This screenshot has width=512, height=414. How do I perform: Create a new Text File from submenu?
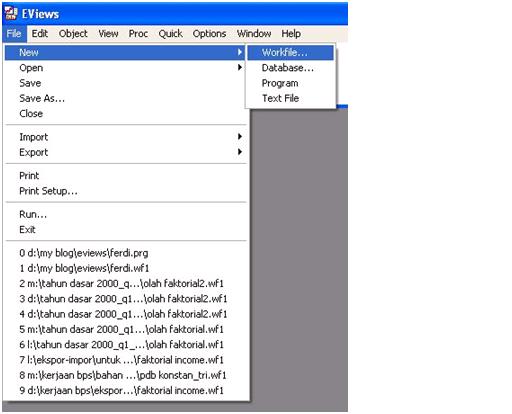coord(290,98)
